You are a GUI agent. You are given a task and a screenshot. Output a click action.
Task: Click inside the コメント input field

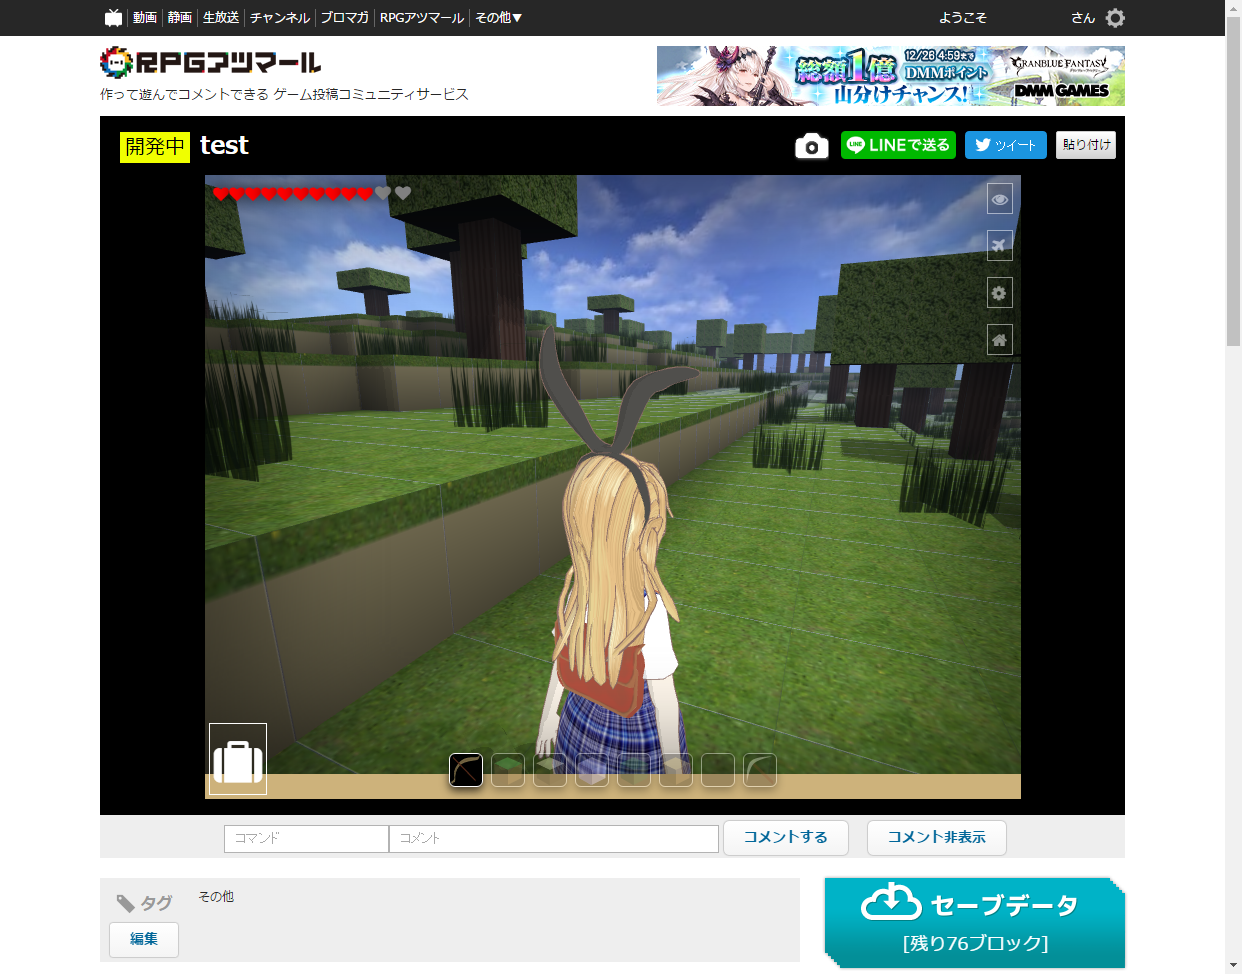(553, 838)
